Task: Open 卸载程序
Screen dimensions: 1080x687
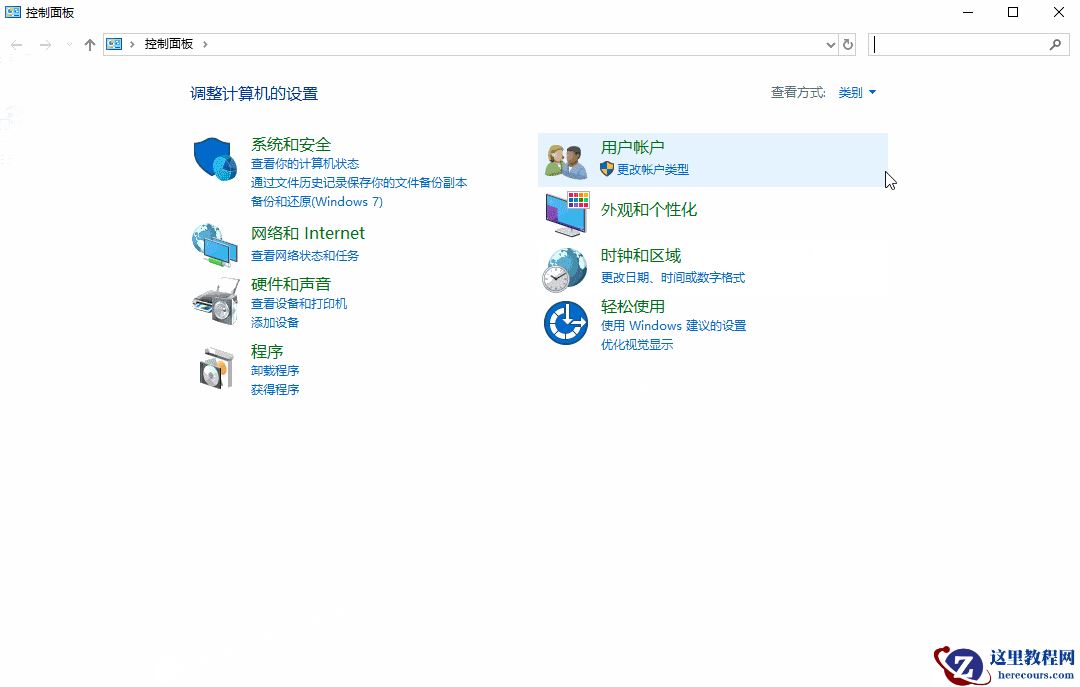Action: pos(275,370)
